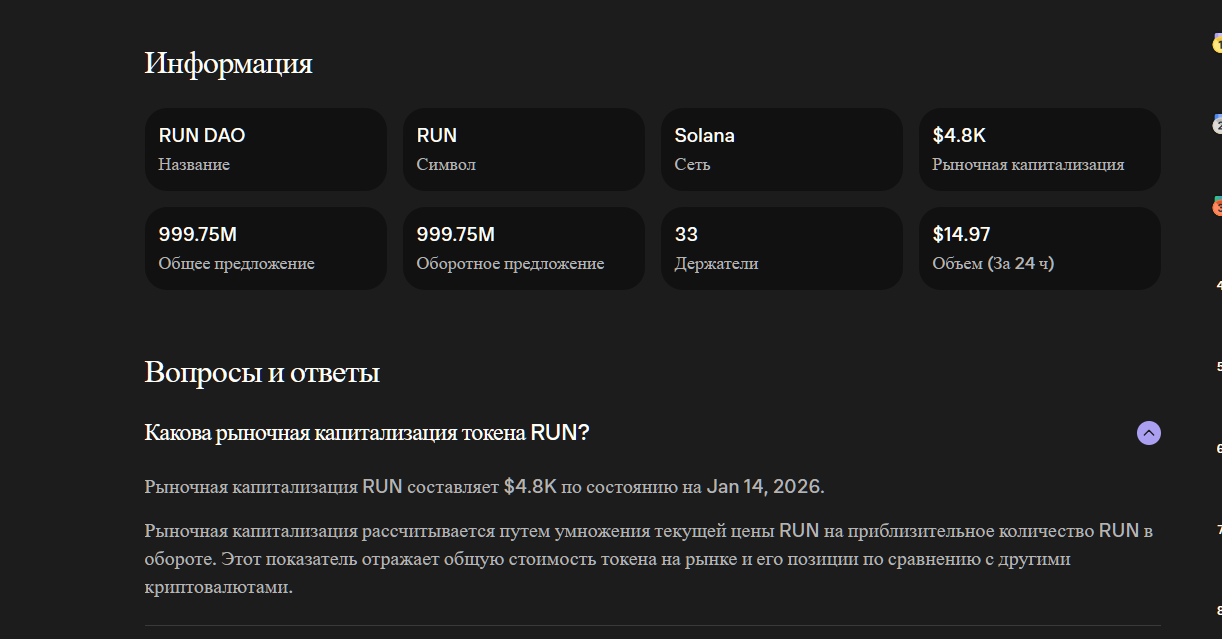
Task: Click the $14.97 'Объем (За 24 ч)' card
Action: tap(1039, 248)
